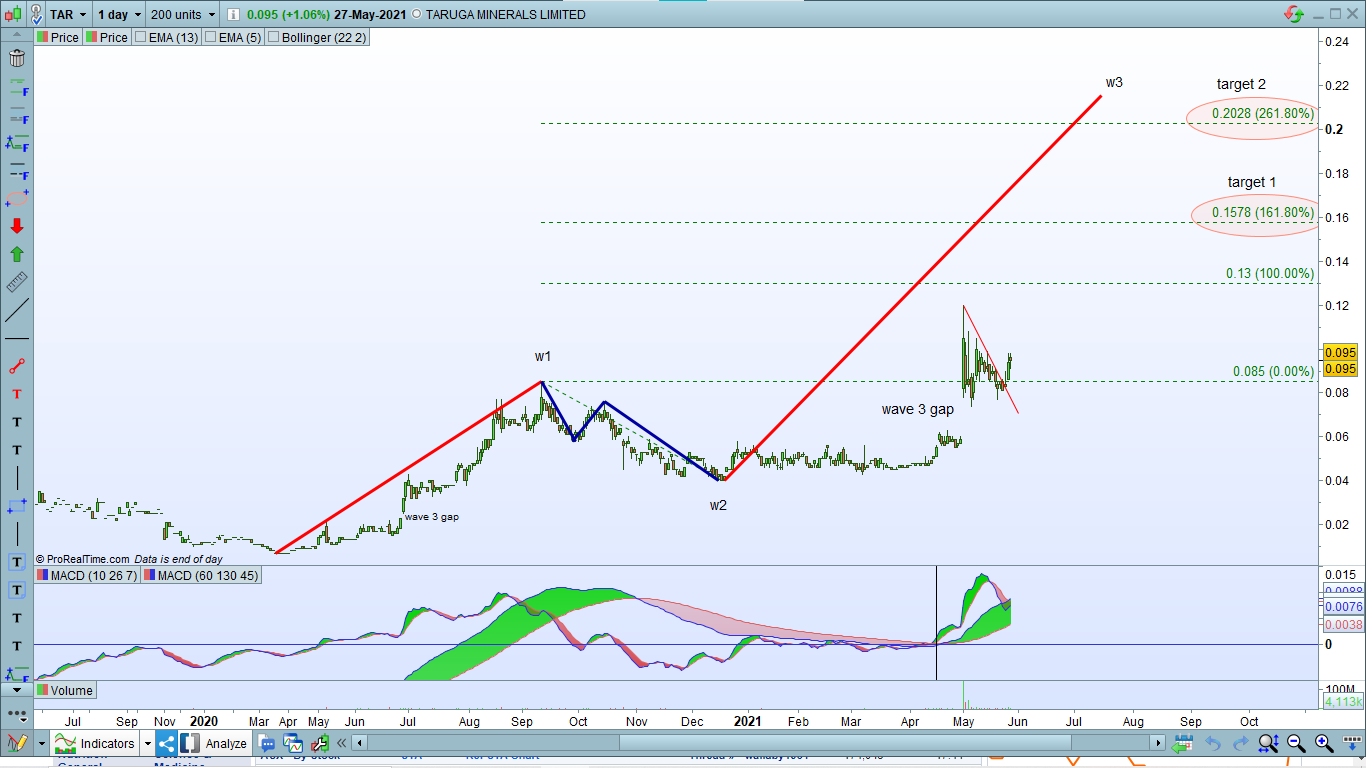Click the '0.1578 (161.80%)' Fibonacci label
The width and height of the screenshot is (1366, 768).
tap(1262, 212)
